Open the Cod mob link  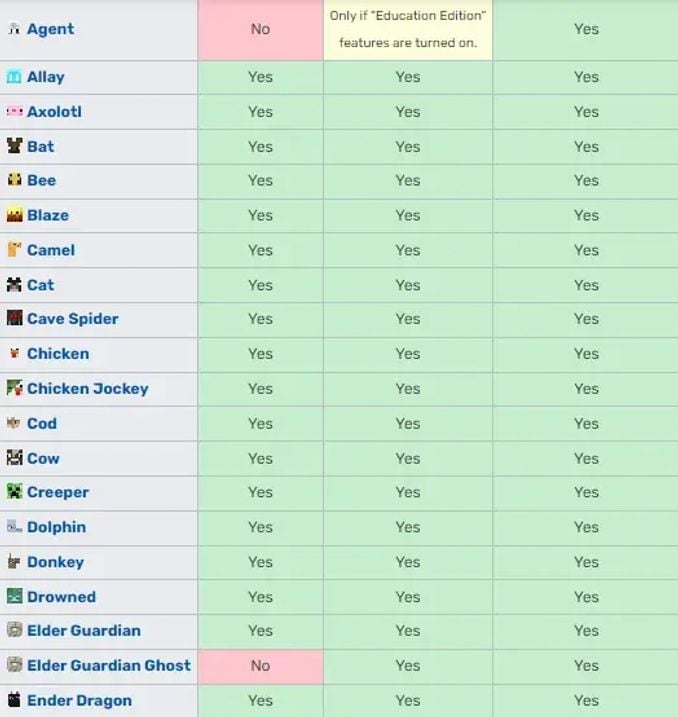click(42, 423)
